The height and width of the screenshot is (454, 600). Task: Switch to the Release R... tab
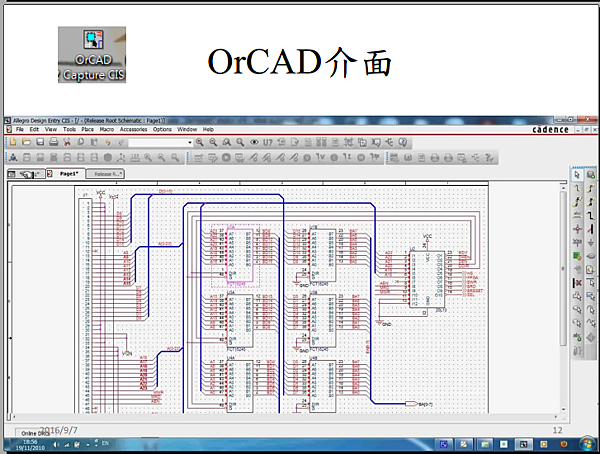click(x=105, y=174)
